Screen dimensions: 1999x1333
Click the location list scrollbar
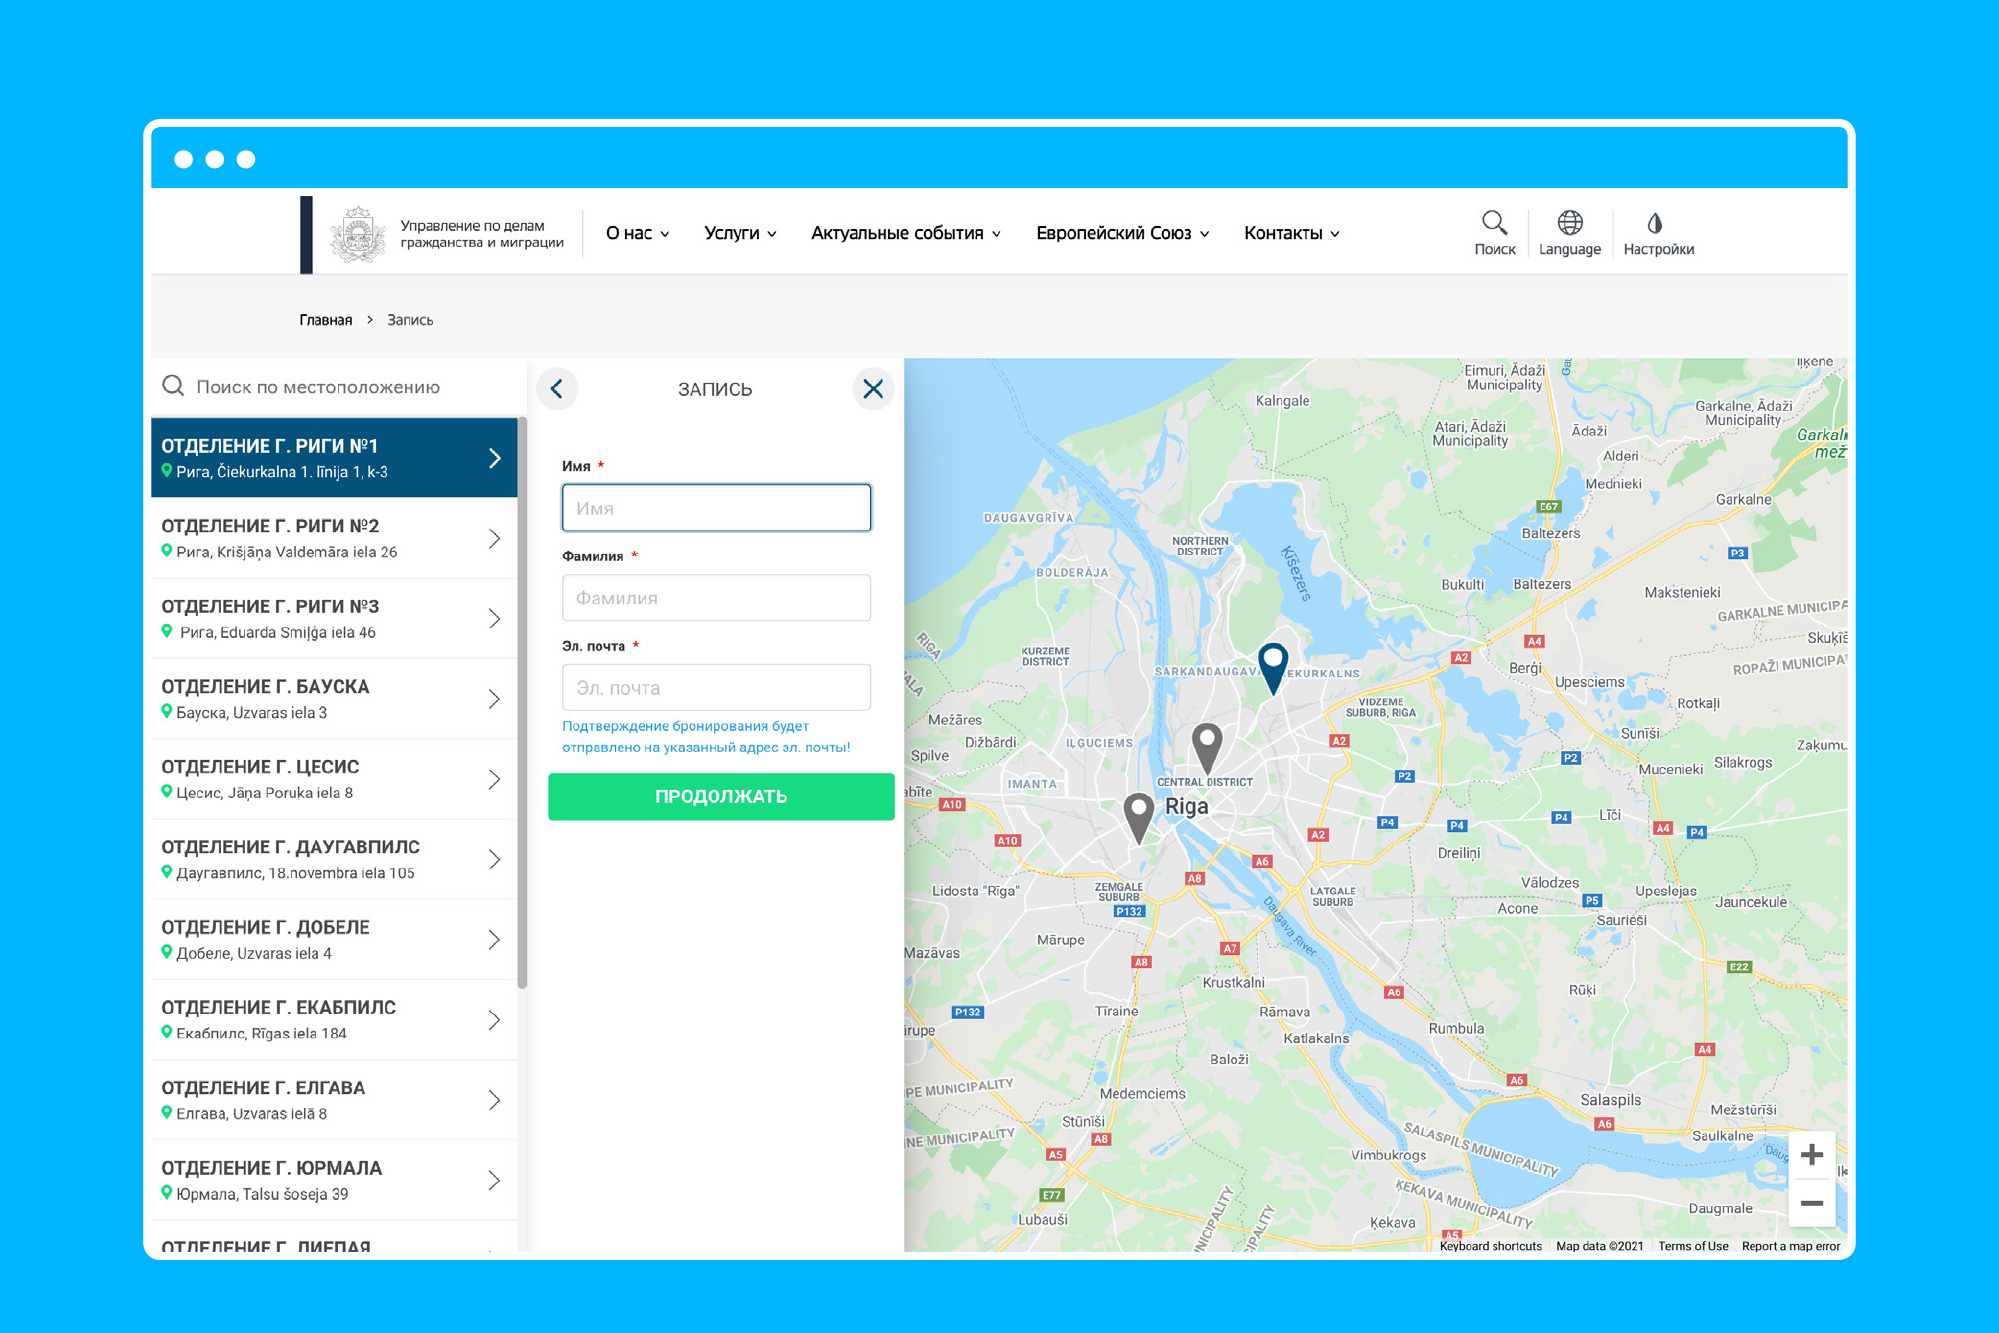(x=522, y=700)
